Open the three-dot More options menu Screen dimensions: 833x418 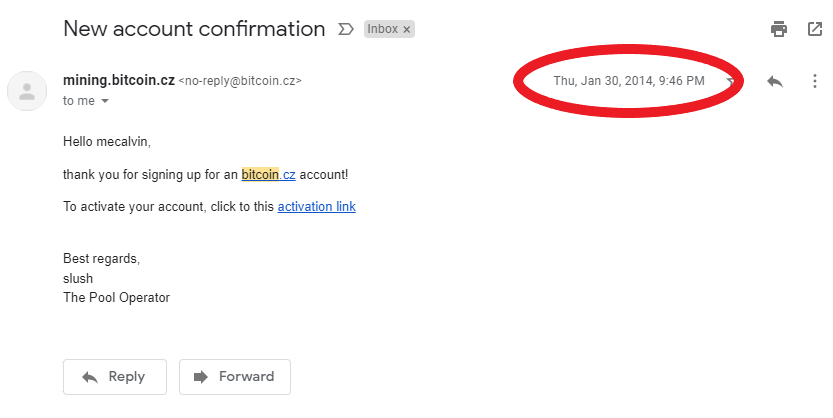814,81
